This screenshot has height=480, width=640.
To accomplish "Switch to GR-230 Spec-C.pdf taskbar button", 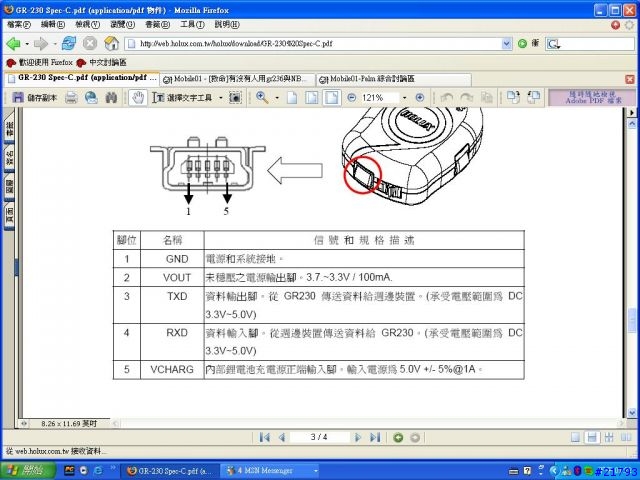I will tap(169, 471).
